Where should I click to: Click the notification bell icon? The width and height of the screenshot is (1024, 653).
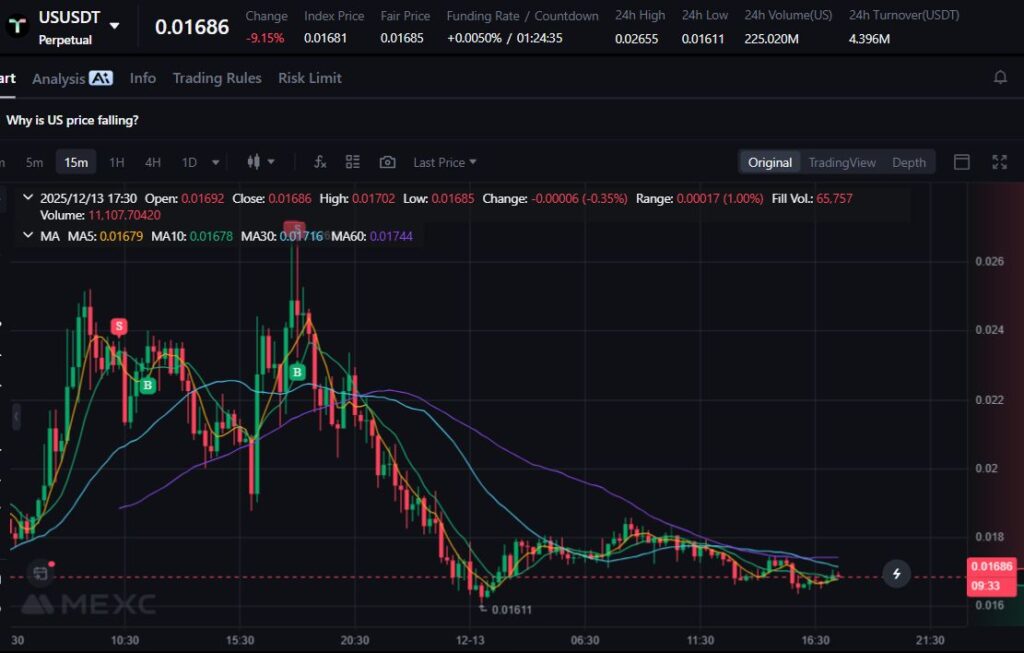[999, 78]
